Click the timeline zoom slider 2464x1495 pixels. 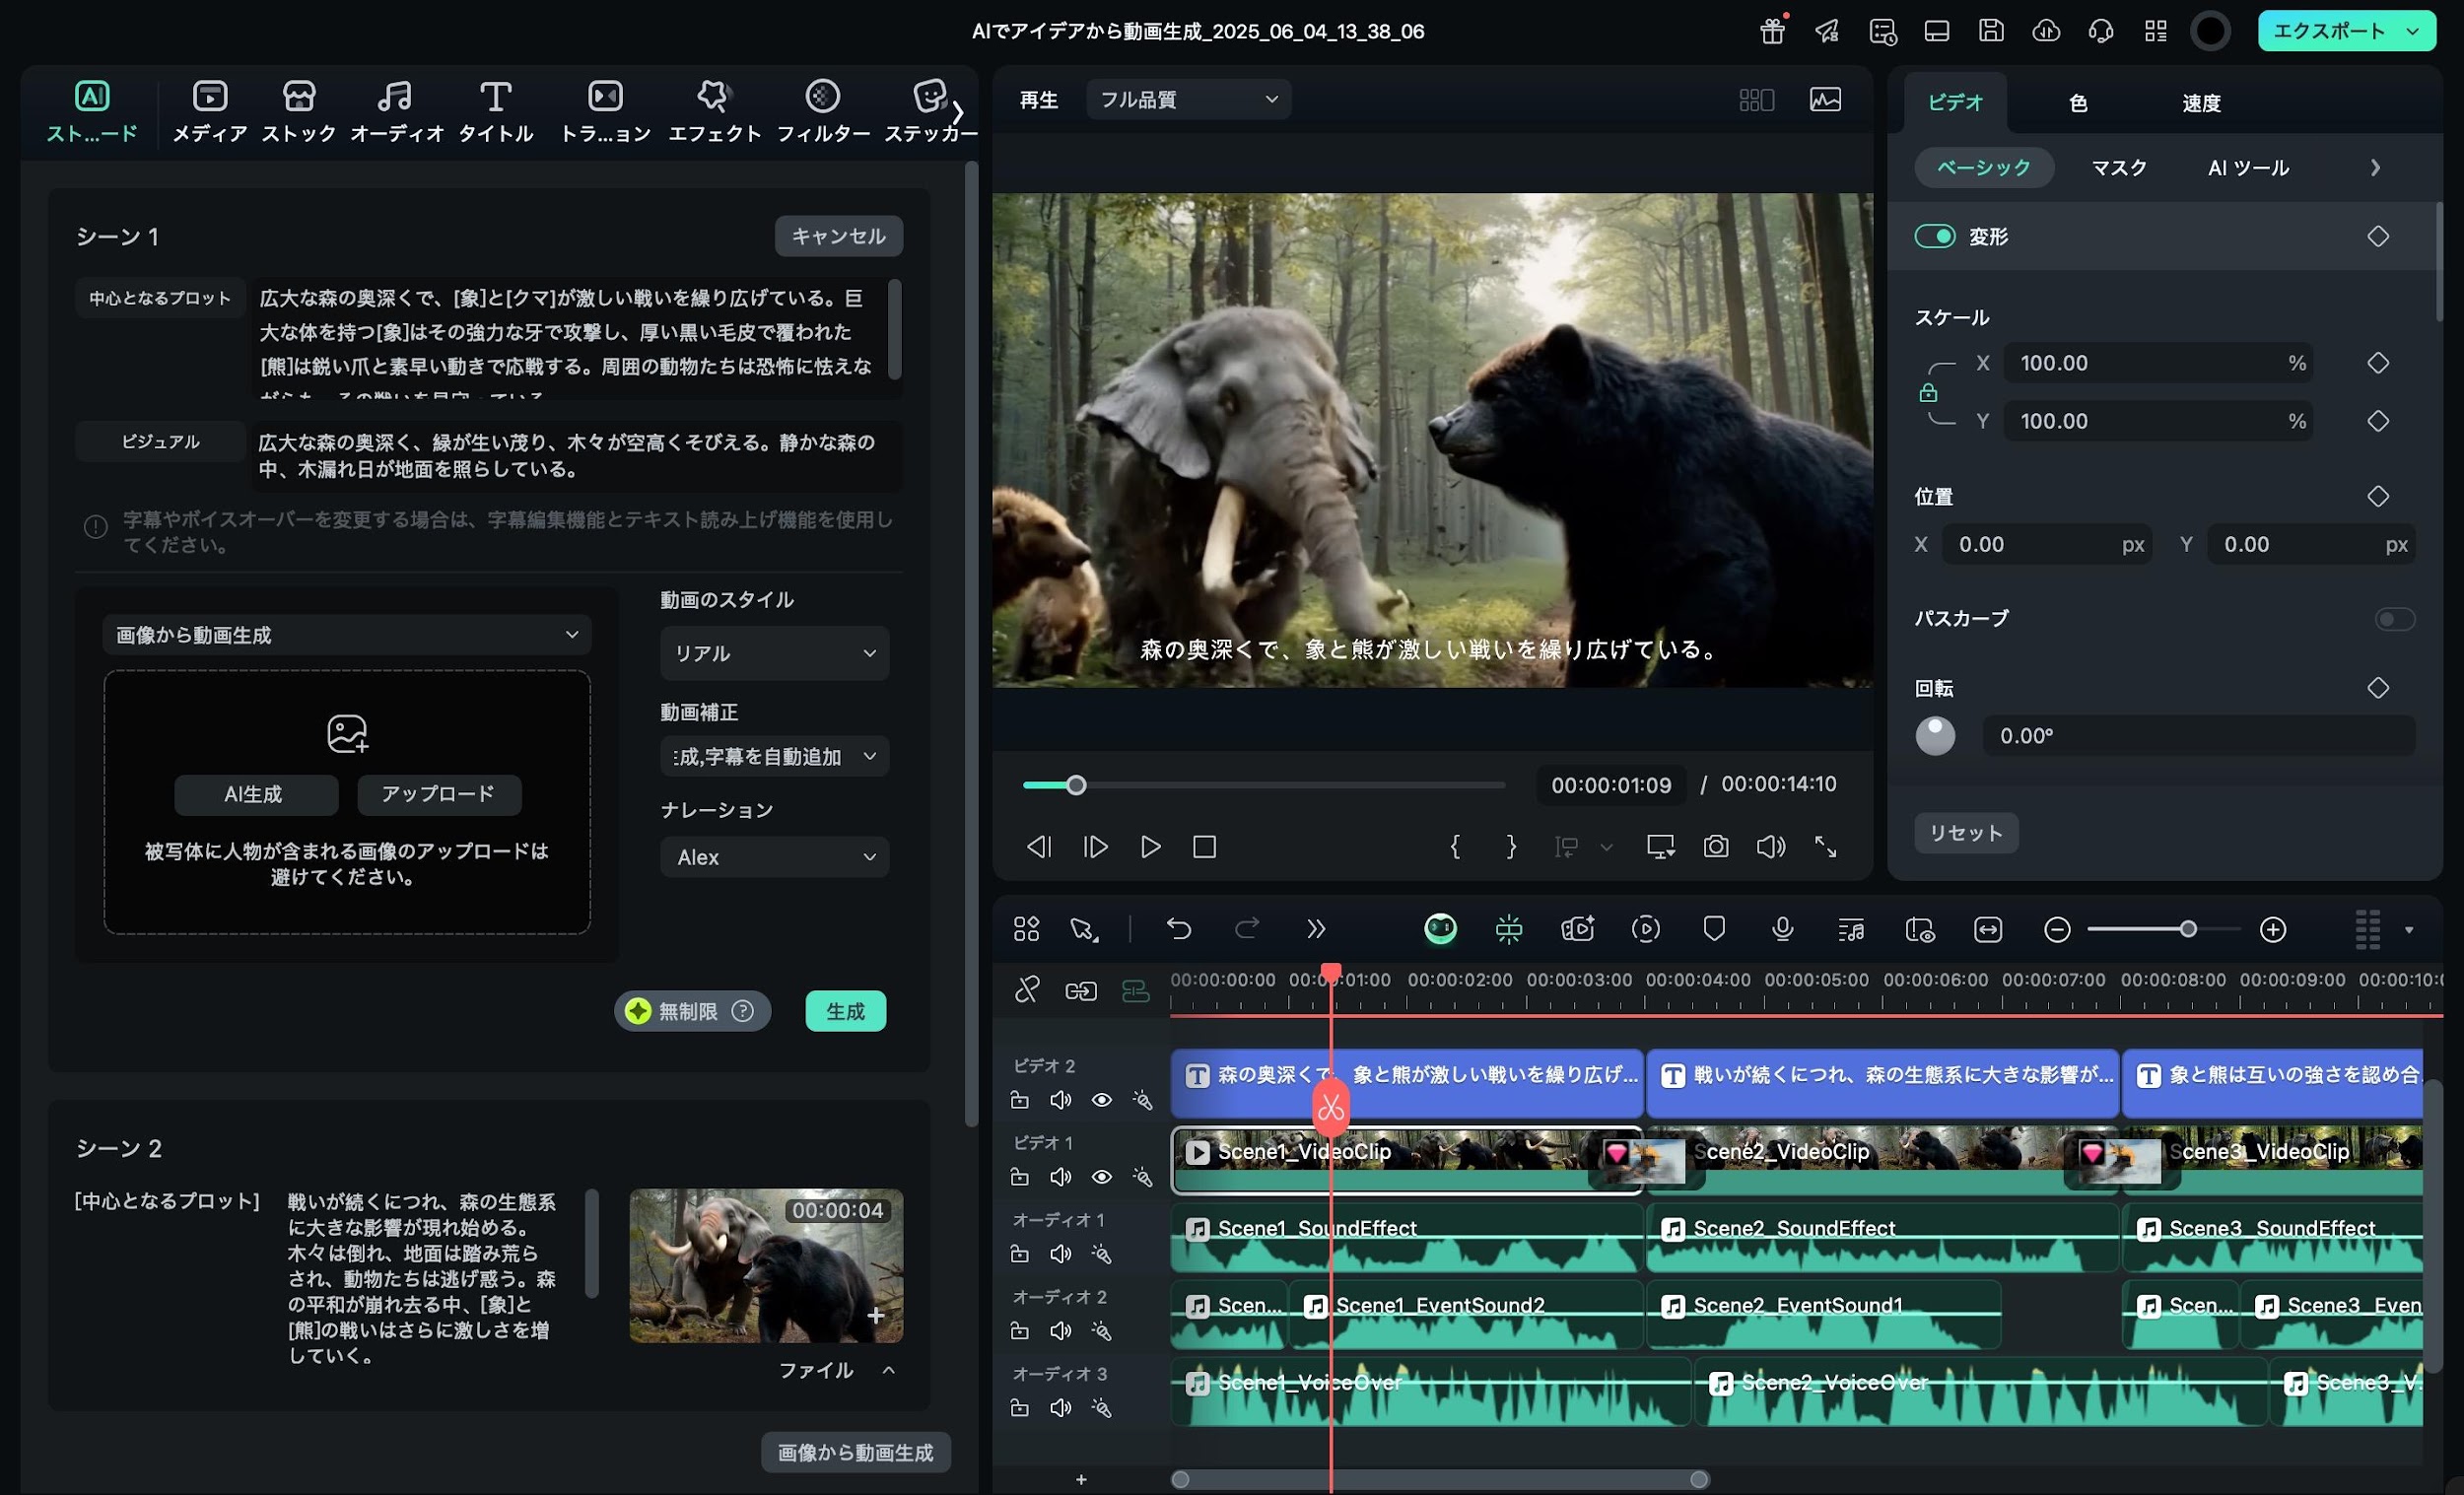coord(2163,930)
